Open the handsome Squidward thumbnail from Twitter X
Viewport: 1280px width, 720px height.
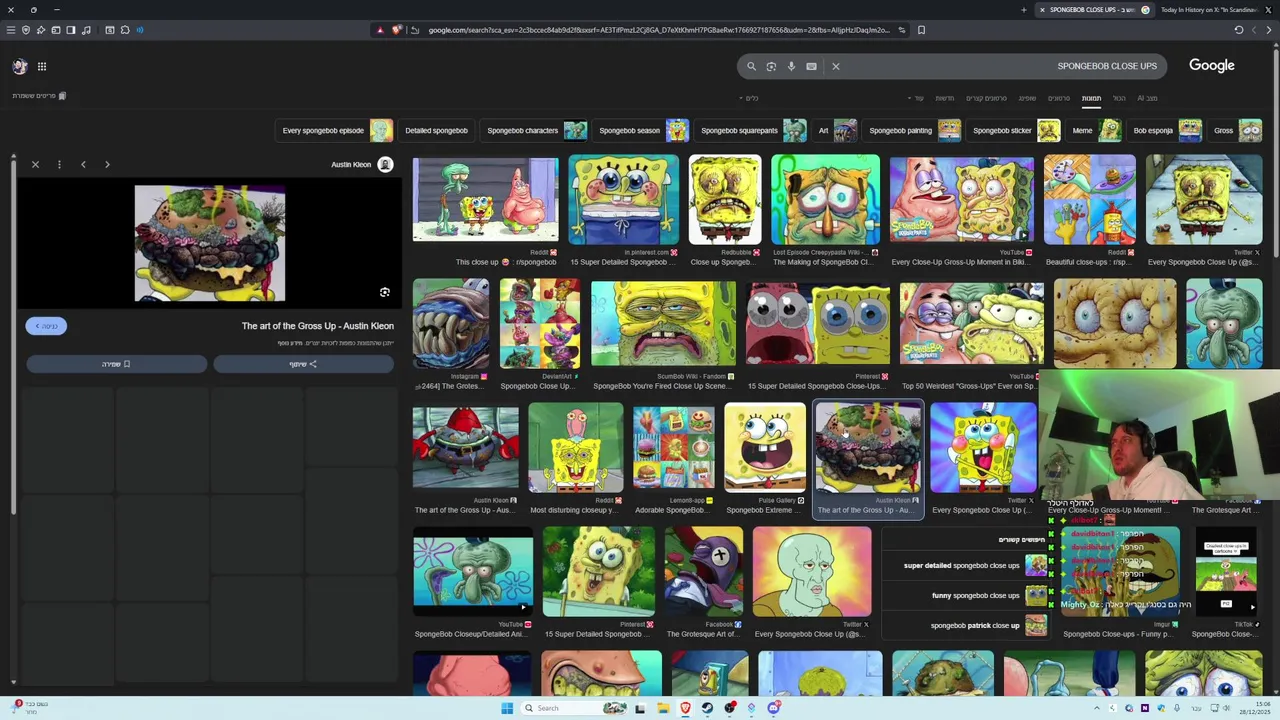tap(812, 572)
